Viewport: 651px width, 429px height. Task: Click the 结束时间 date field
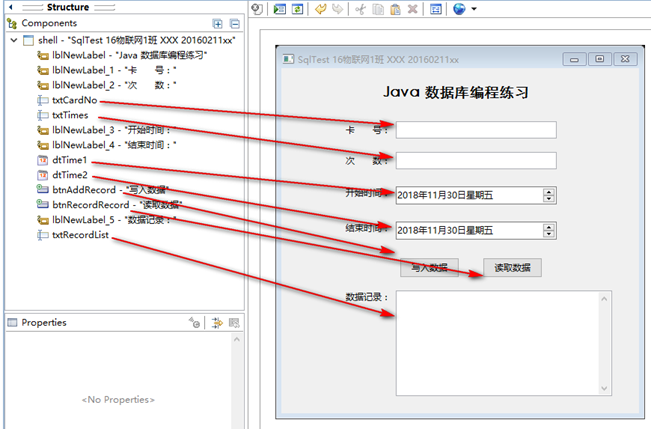476,230
